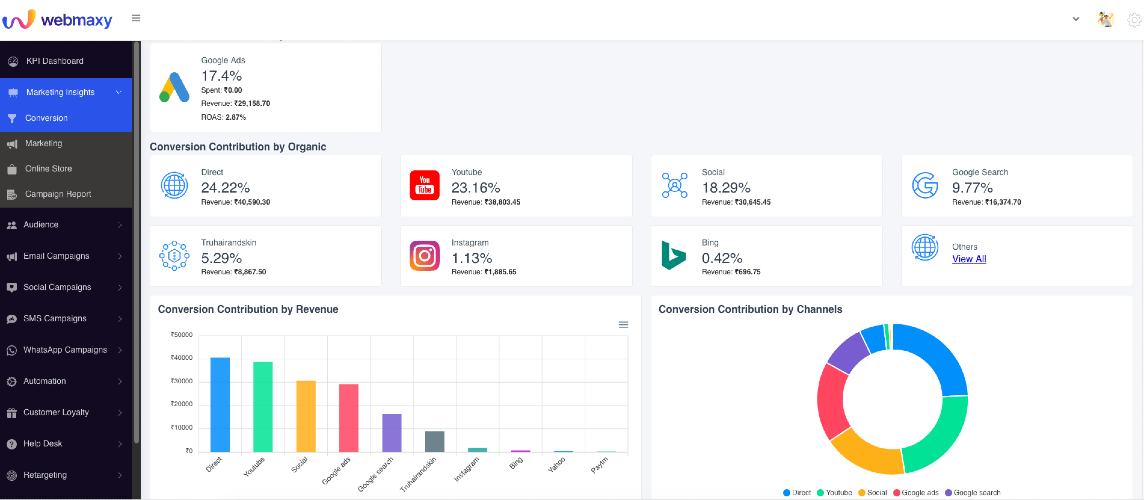Open the settings gear icon in header

click(1135, 20)
